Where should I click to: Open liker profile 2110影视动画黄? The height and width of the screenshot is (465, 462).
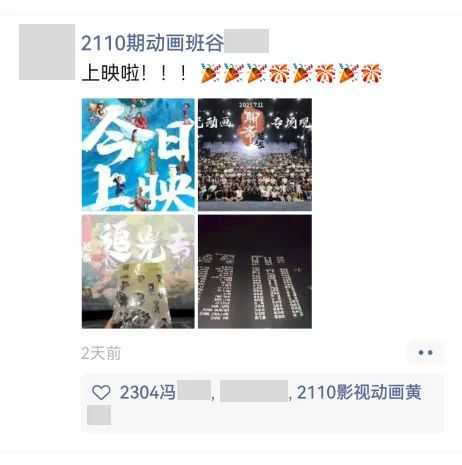pyautogui.click(x=359, y=392)
